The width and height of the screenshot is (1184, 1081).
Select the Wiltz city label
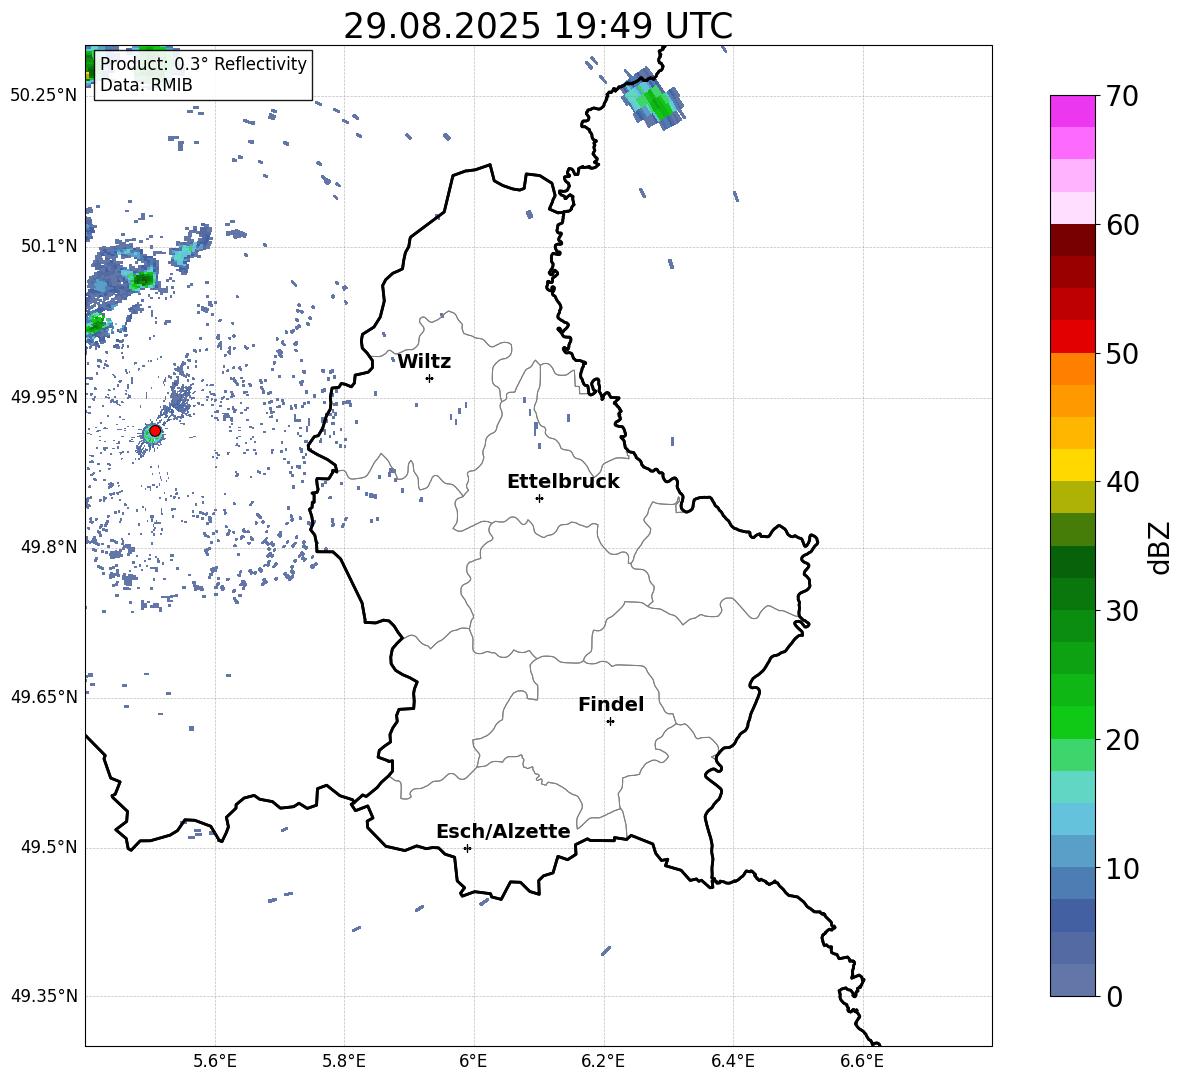424,362
